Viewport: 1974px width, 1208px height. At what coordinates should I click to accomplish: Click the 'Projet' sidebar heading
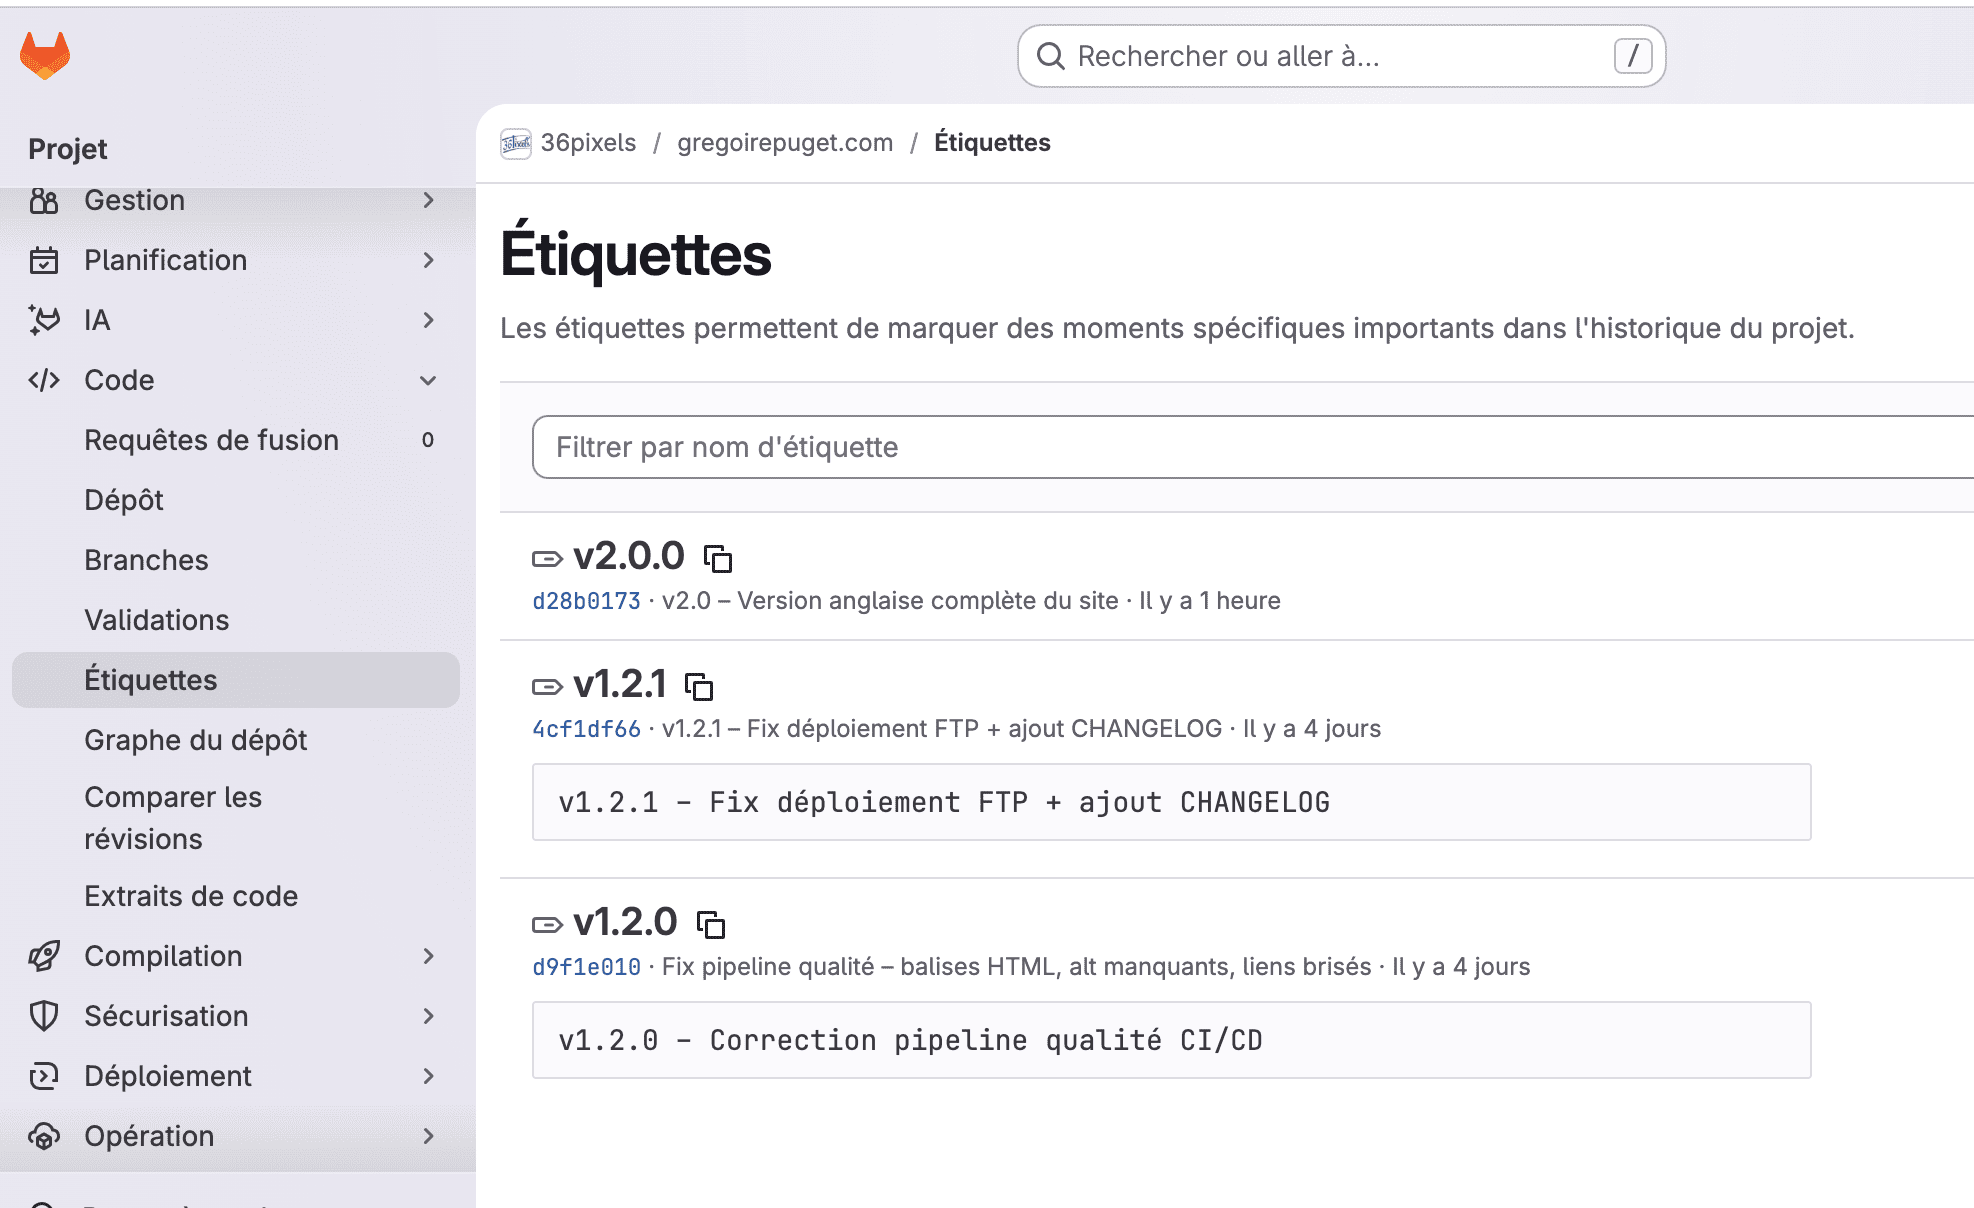[68, 149]
